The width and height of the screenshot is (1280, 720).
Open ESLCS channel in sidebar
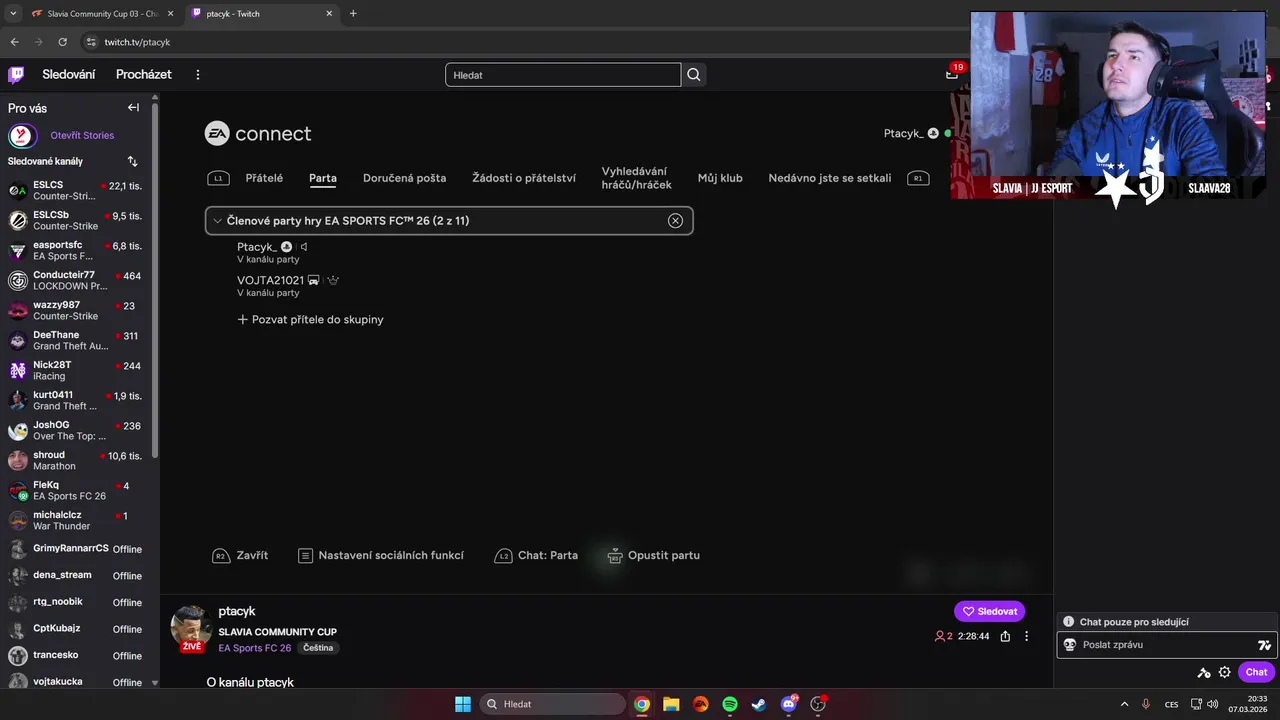click(x=76, y=190)
